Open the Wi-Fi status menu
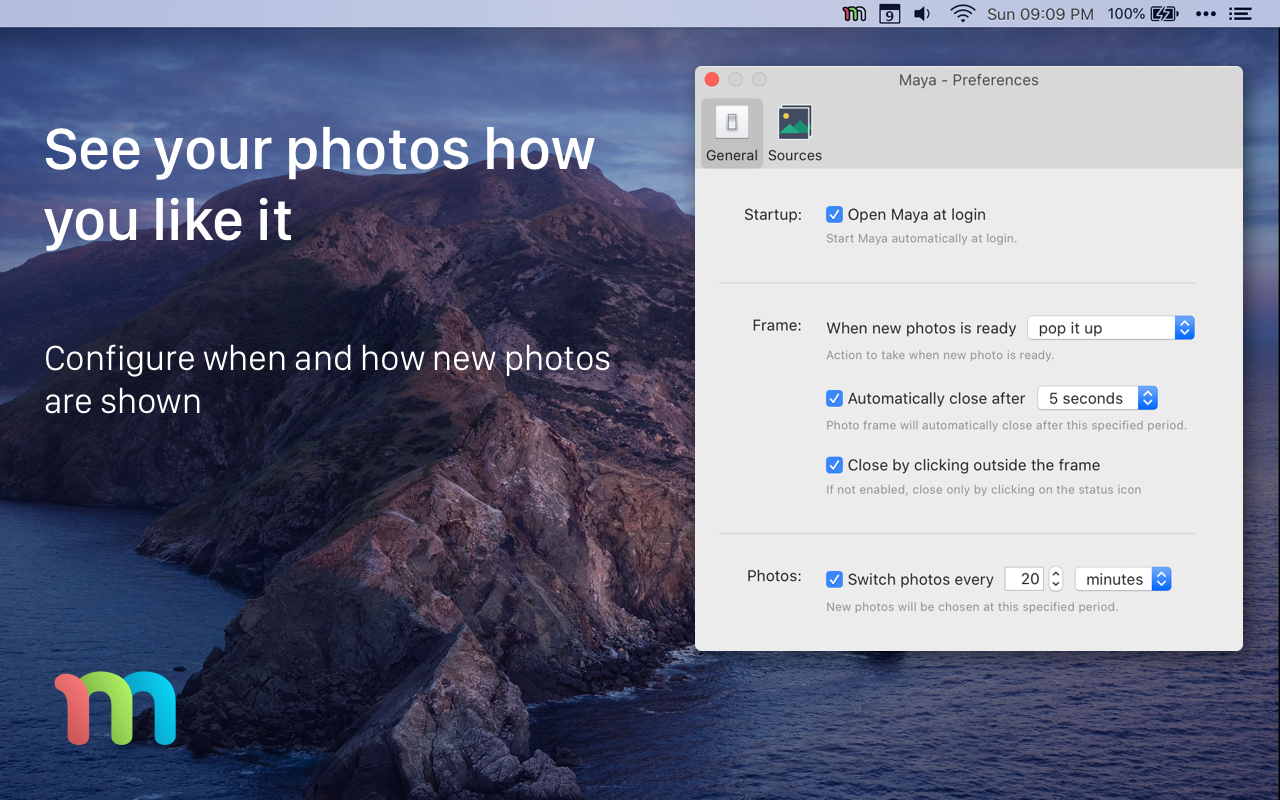Viewport: 1280px width, 800px height. point(962,14)
